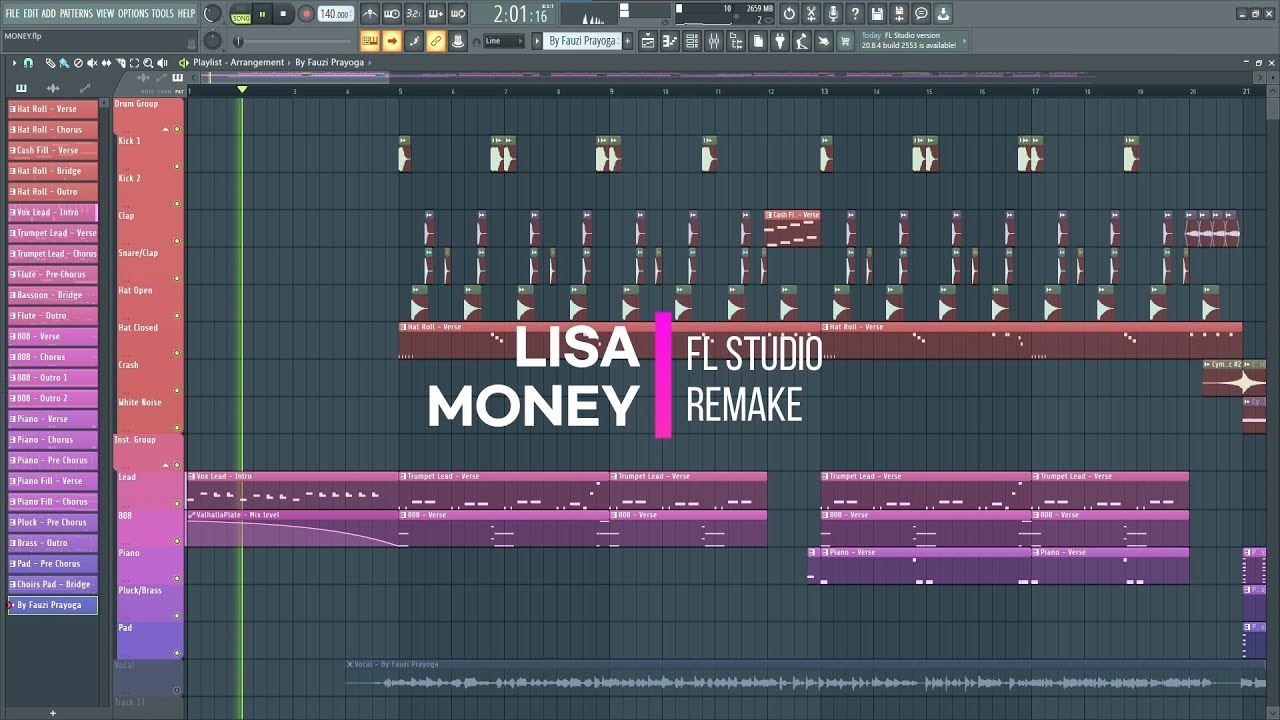Open the magnet snap menu in playlist
The width and height of the screenshot is (1280, 720).
[28, 63]
